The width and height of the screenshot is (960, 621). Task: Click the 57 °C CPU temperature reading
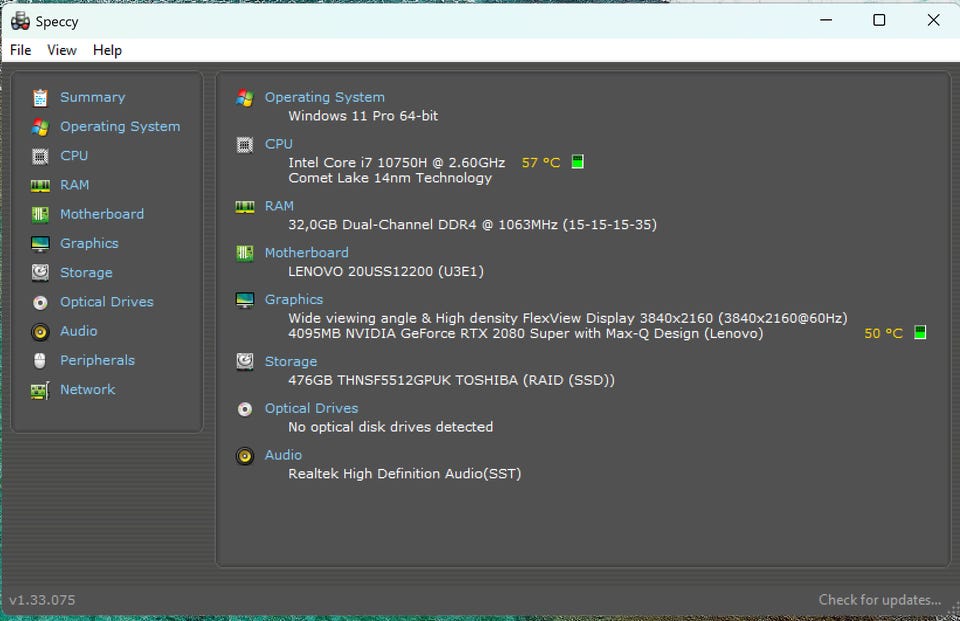(541, 163)
